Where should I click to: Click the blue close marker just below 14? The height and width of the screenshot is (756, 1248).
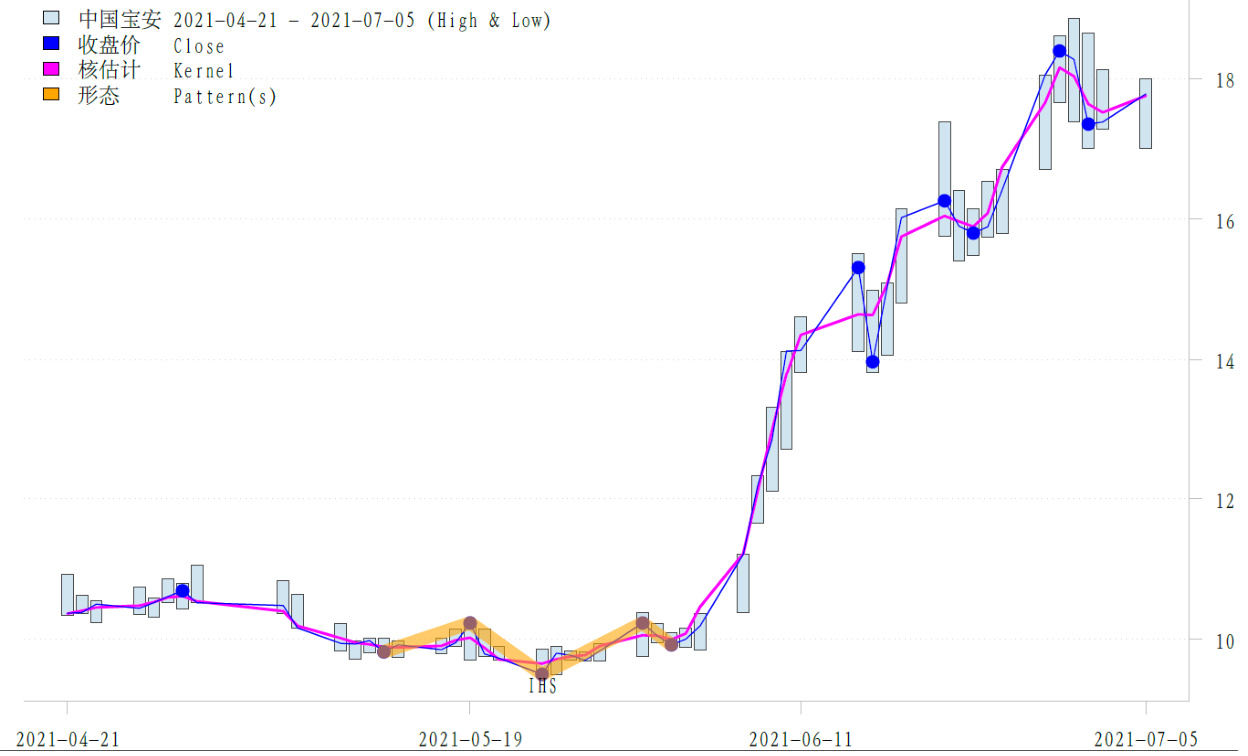click(872, 361)
